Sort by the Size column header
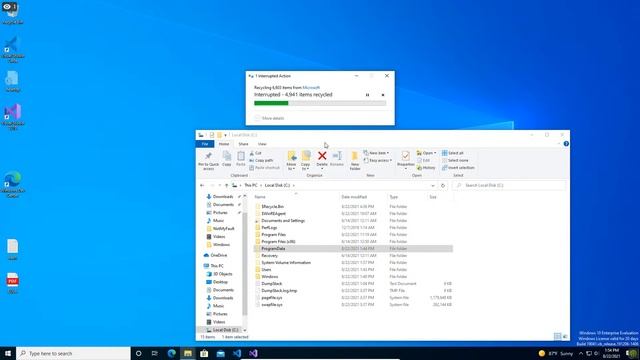 (x=440, y=197)
